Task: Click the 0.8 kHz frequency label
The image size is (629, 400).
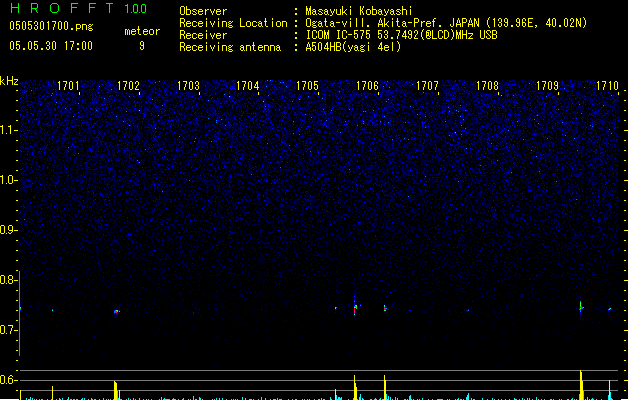Action: pos(8,280)
